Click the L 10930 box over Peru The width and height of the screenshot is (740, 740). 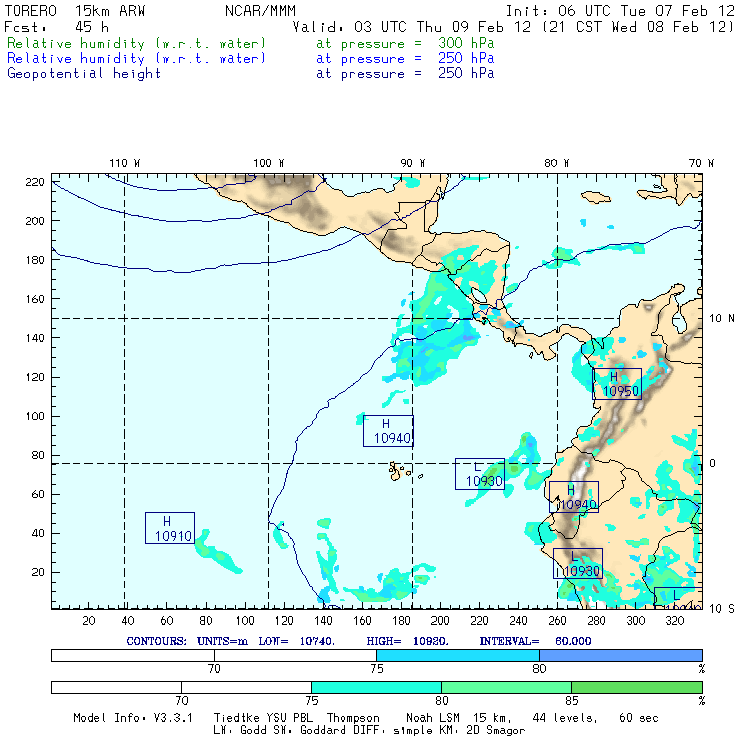coord(578,563)
